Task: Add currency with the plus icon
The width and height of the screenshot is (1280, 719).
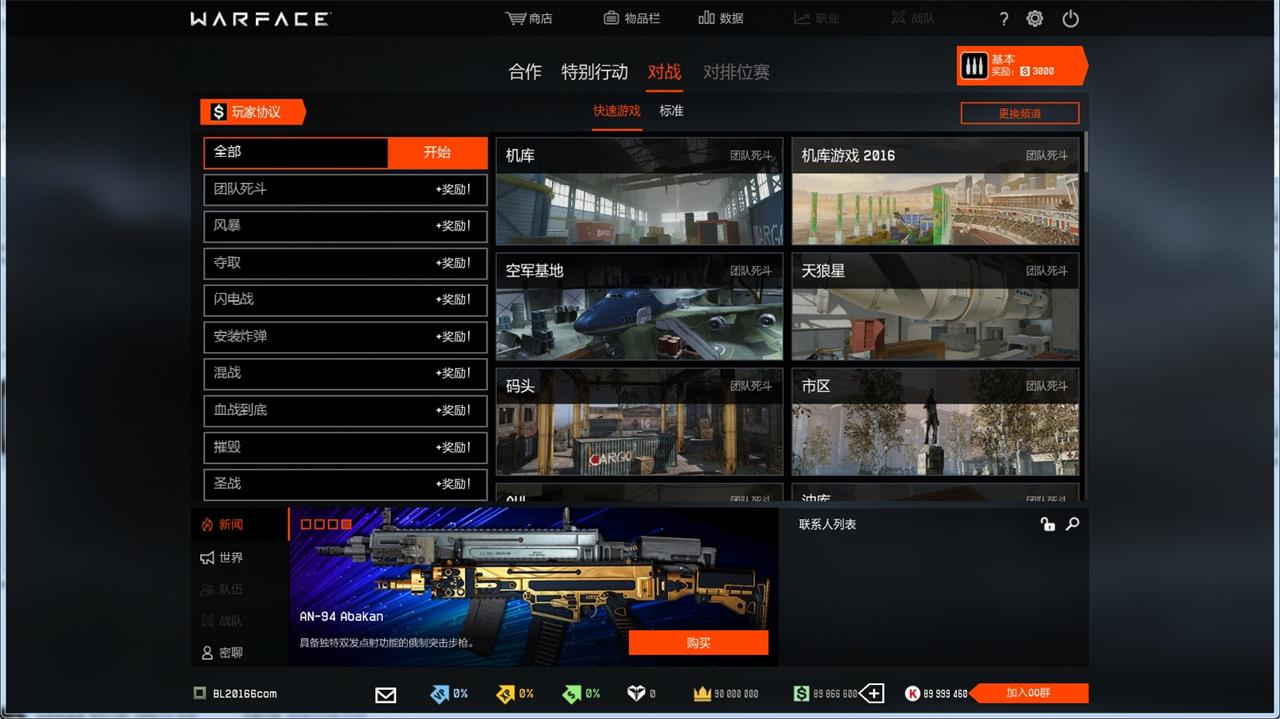Action: (x=872, y=694)
